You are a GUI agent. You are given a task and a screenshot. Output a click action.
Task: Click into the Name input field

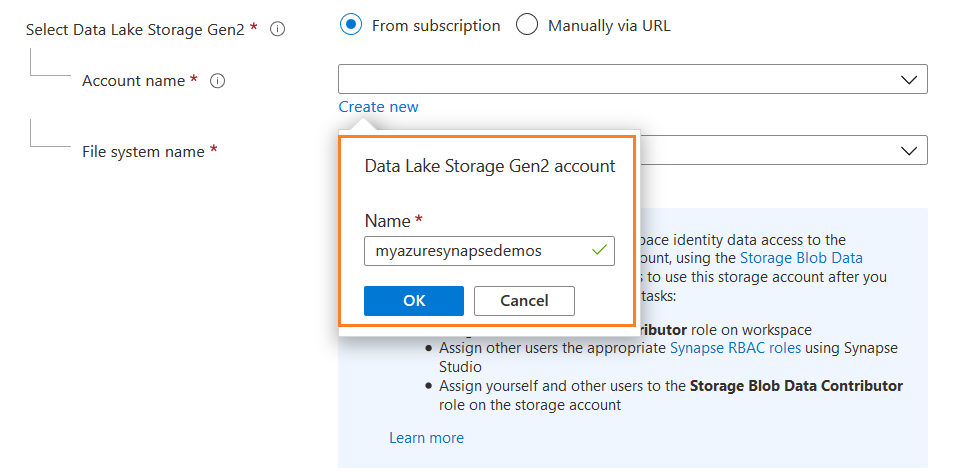489,251
